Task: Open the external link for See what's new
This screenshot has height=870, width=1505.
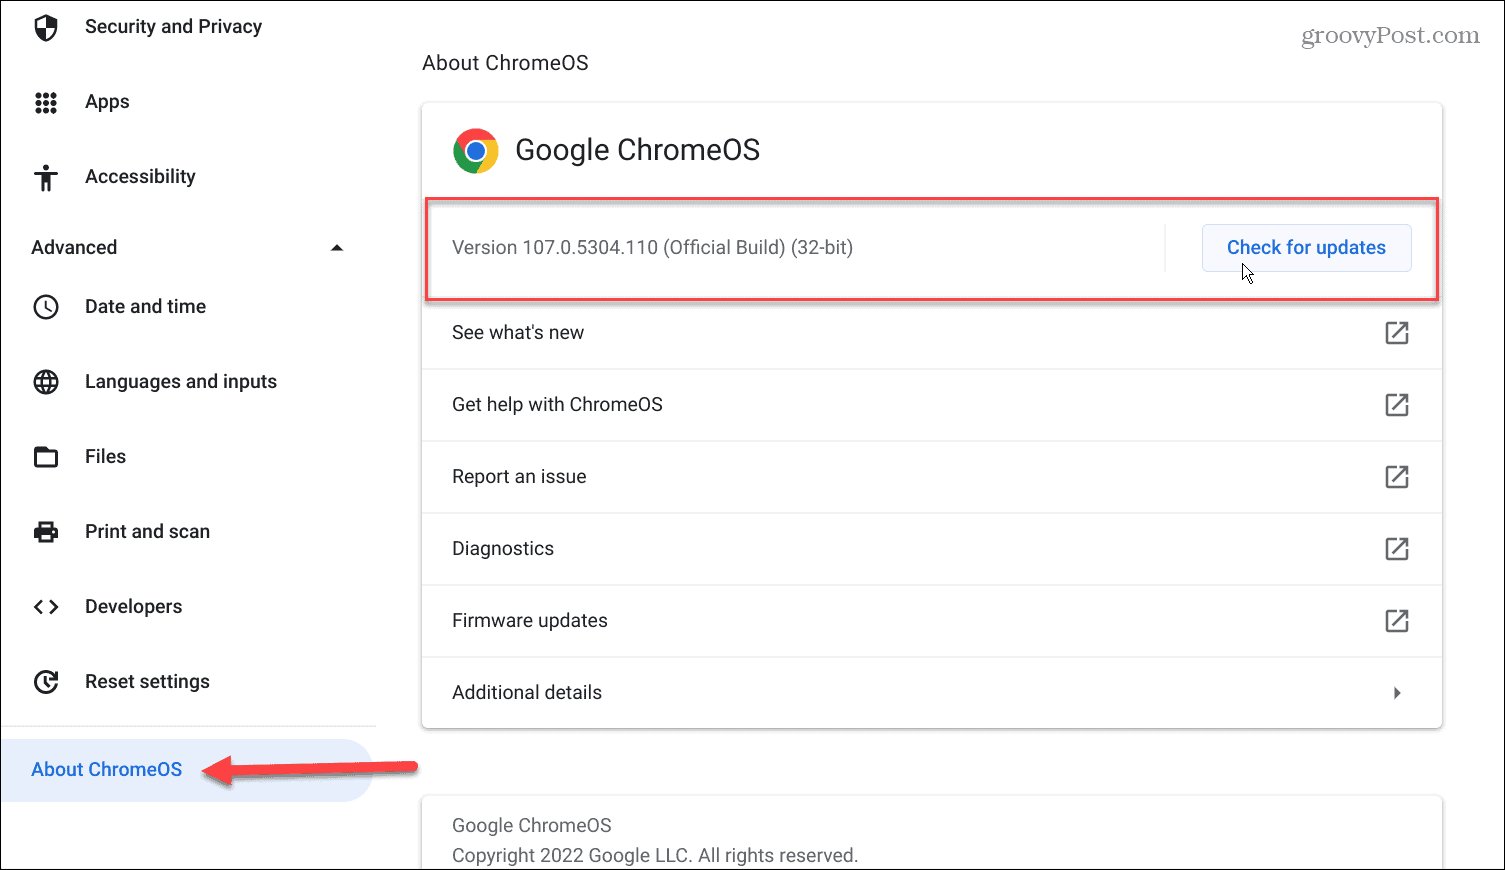Action: tap(1396, 333)
